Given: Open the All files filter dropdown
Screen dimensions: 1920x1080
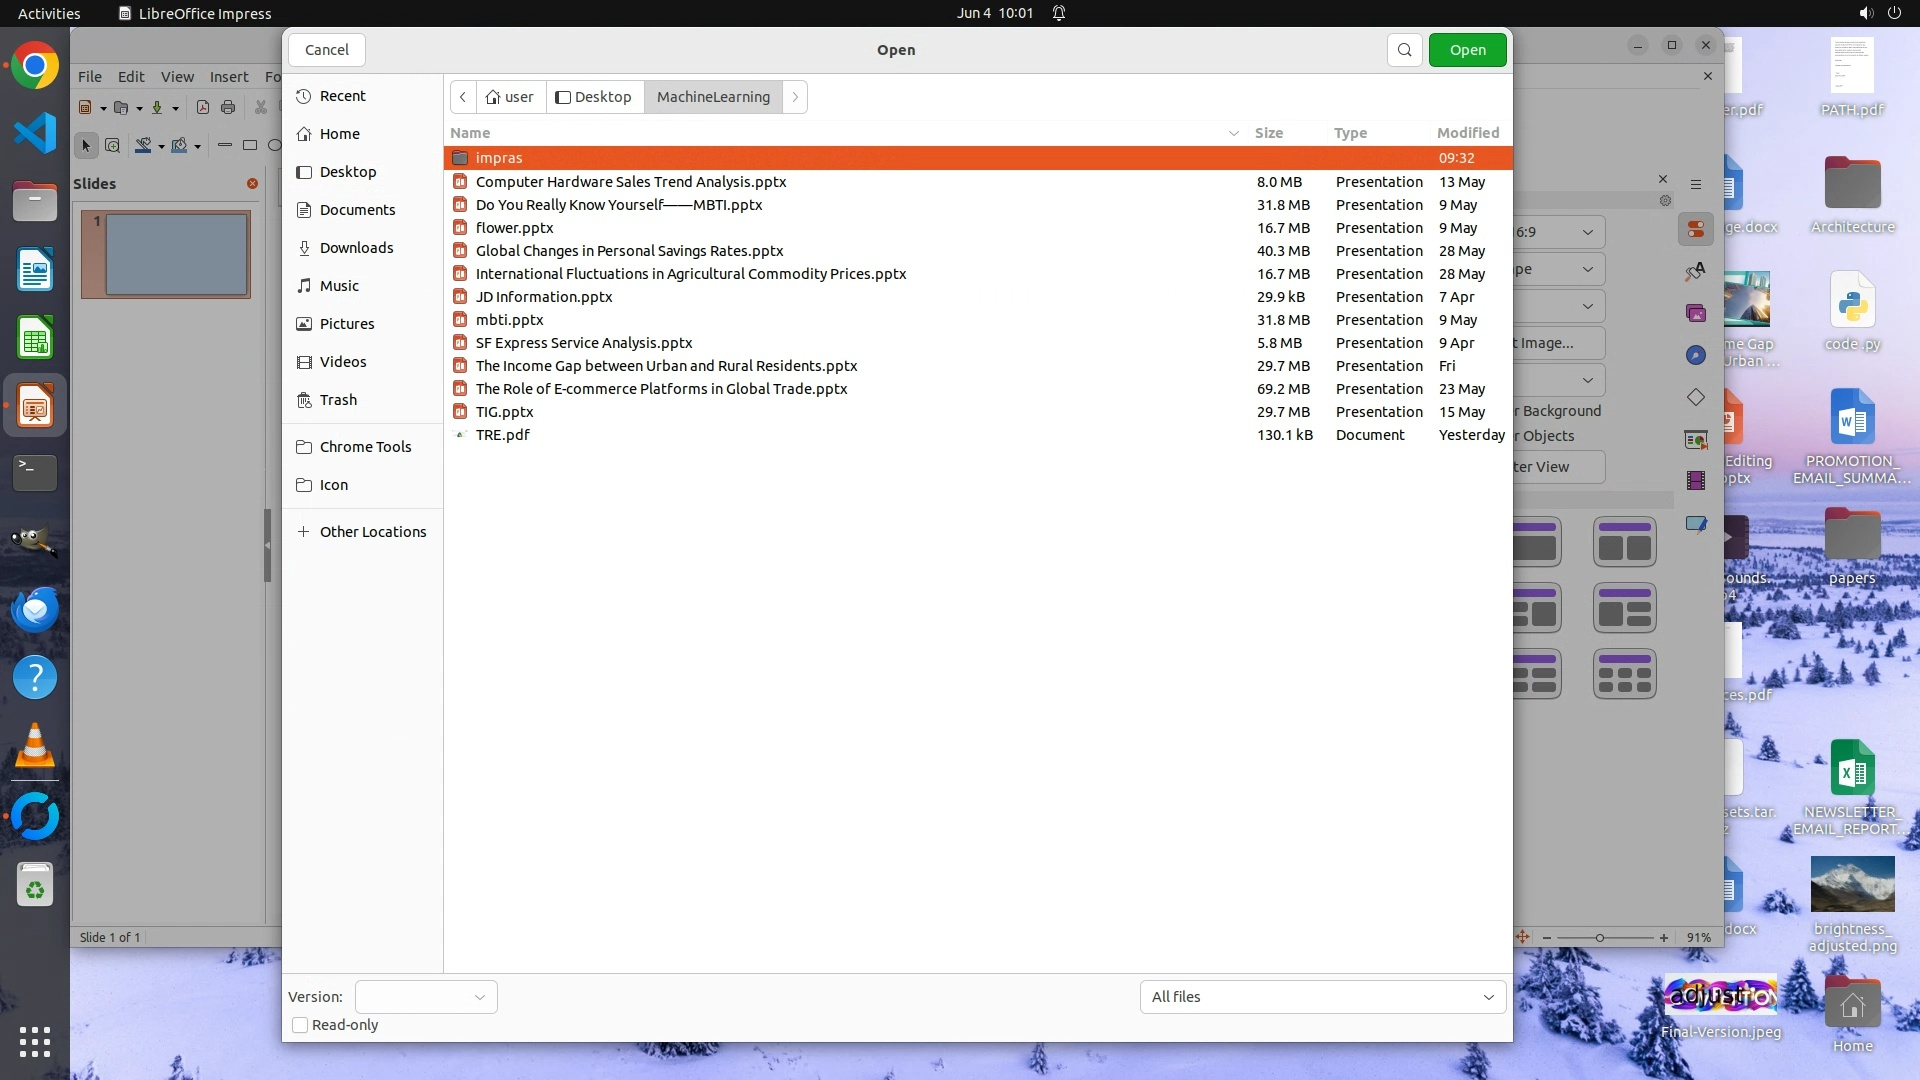Looking at the screenshot, I should tap(1322, 997).
